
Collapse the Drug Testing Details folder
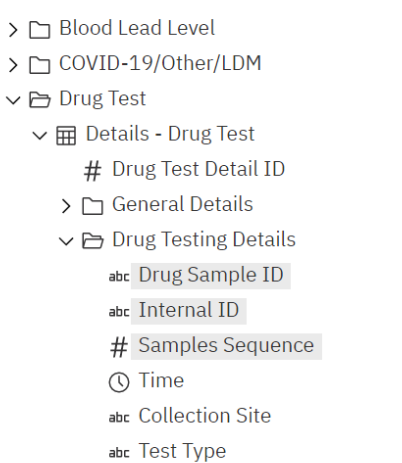tap(66, 241)
